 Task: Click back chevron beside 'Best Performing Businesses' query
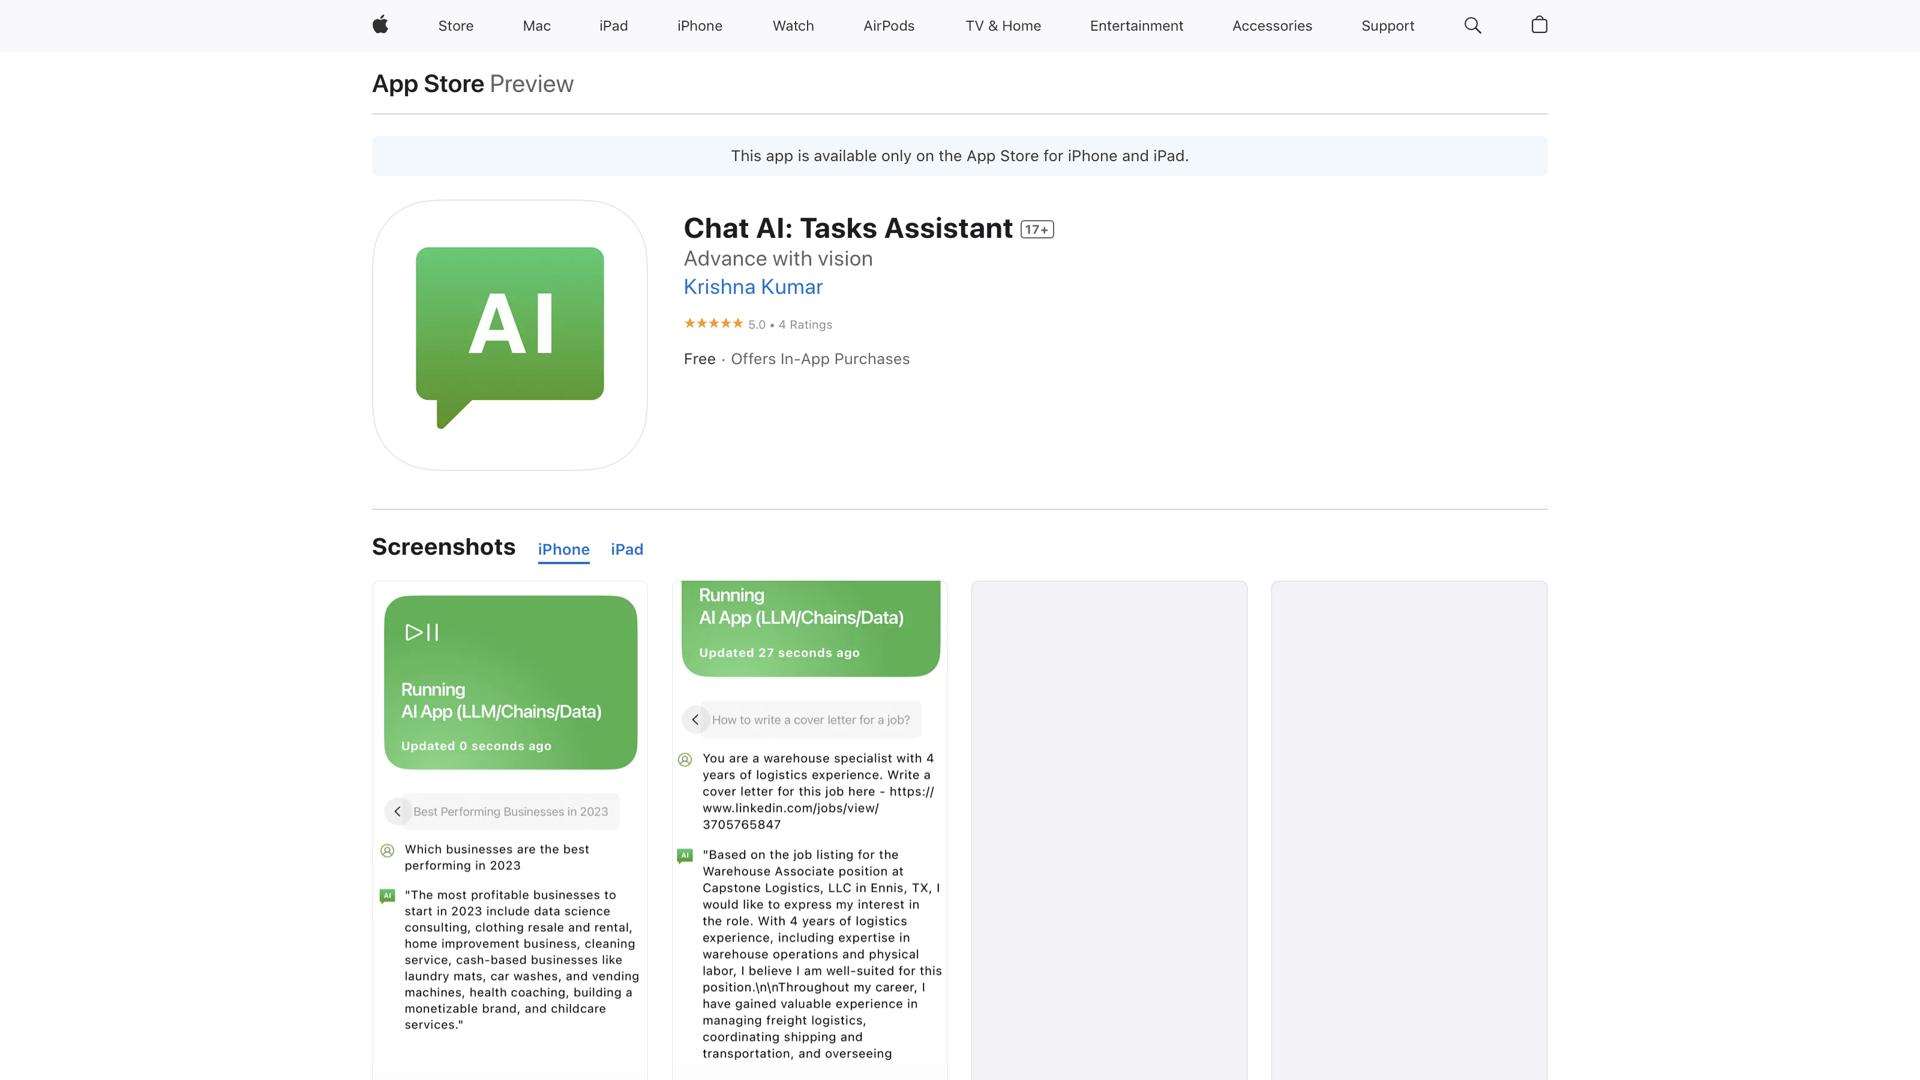click(x=397, y=811)
